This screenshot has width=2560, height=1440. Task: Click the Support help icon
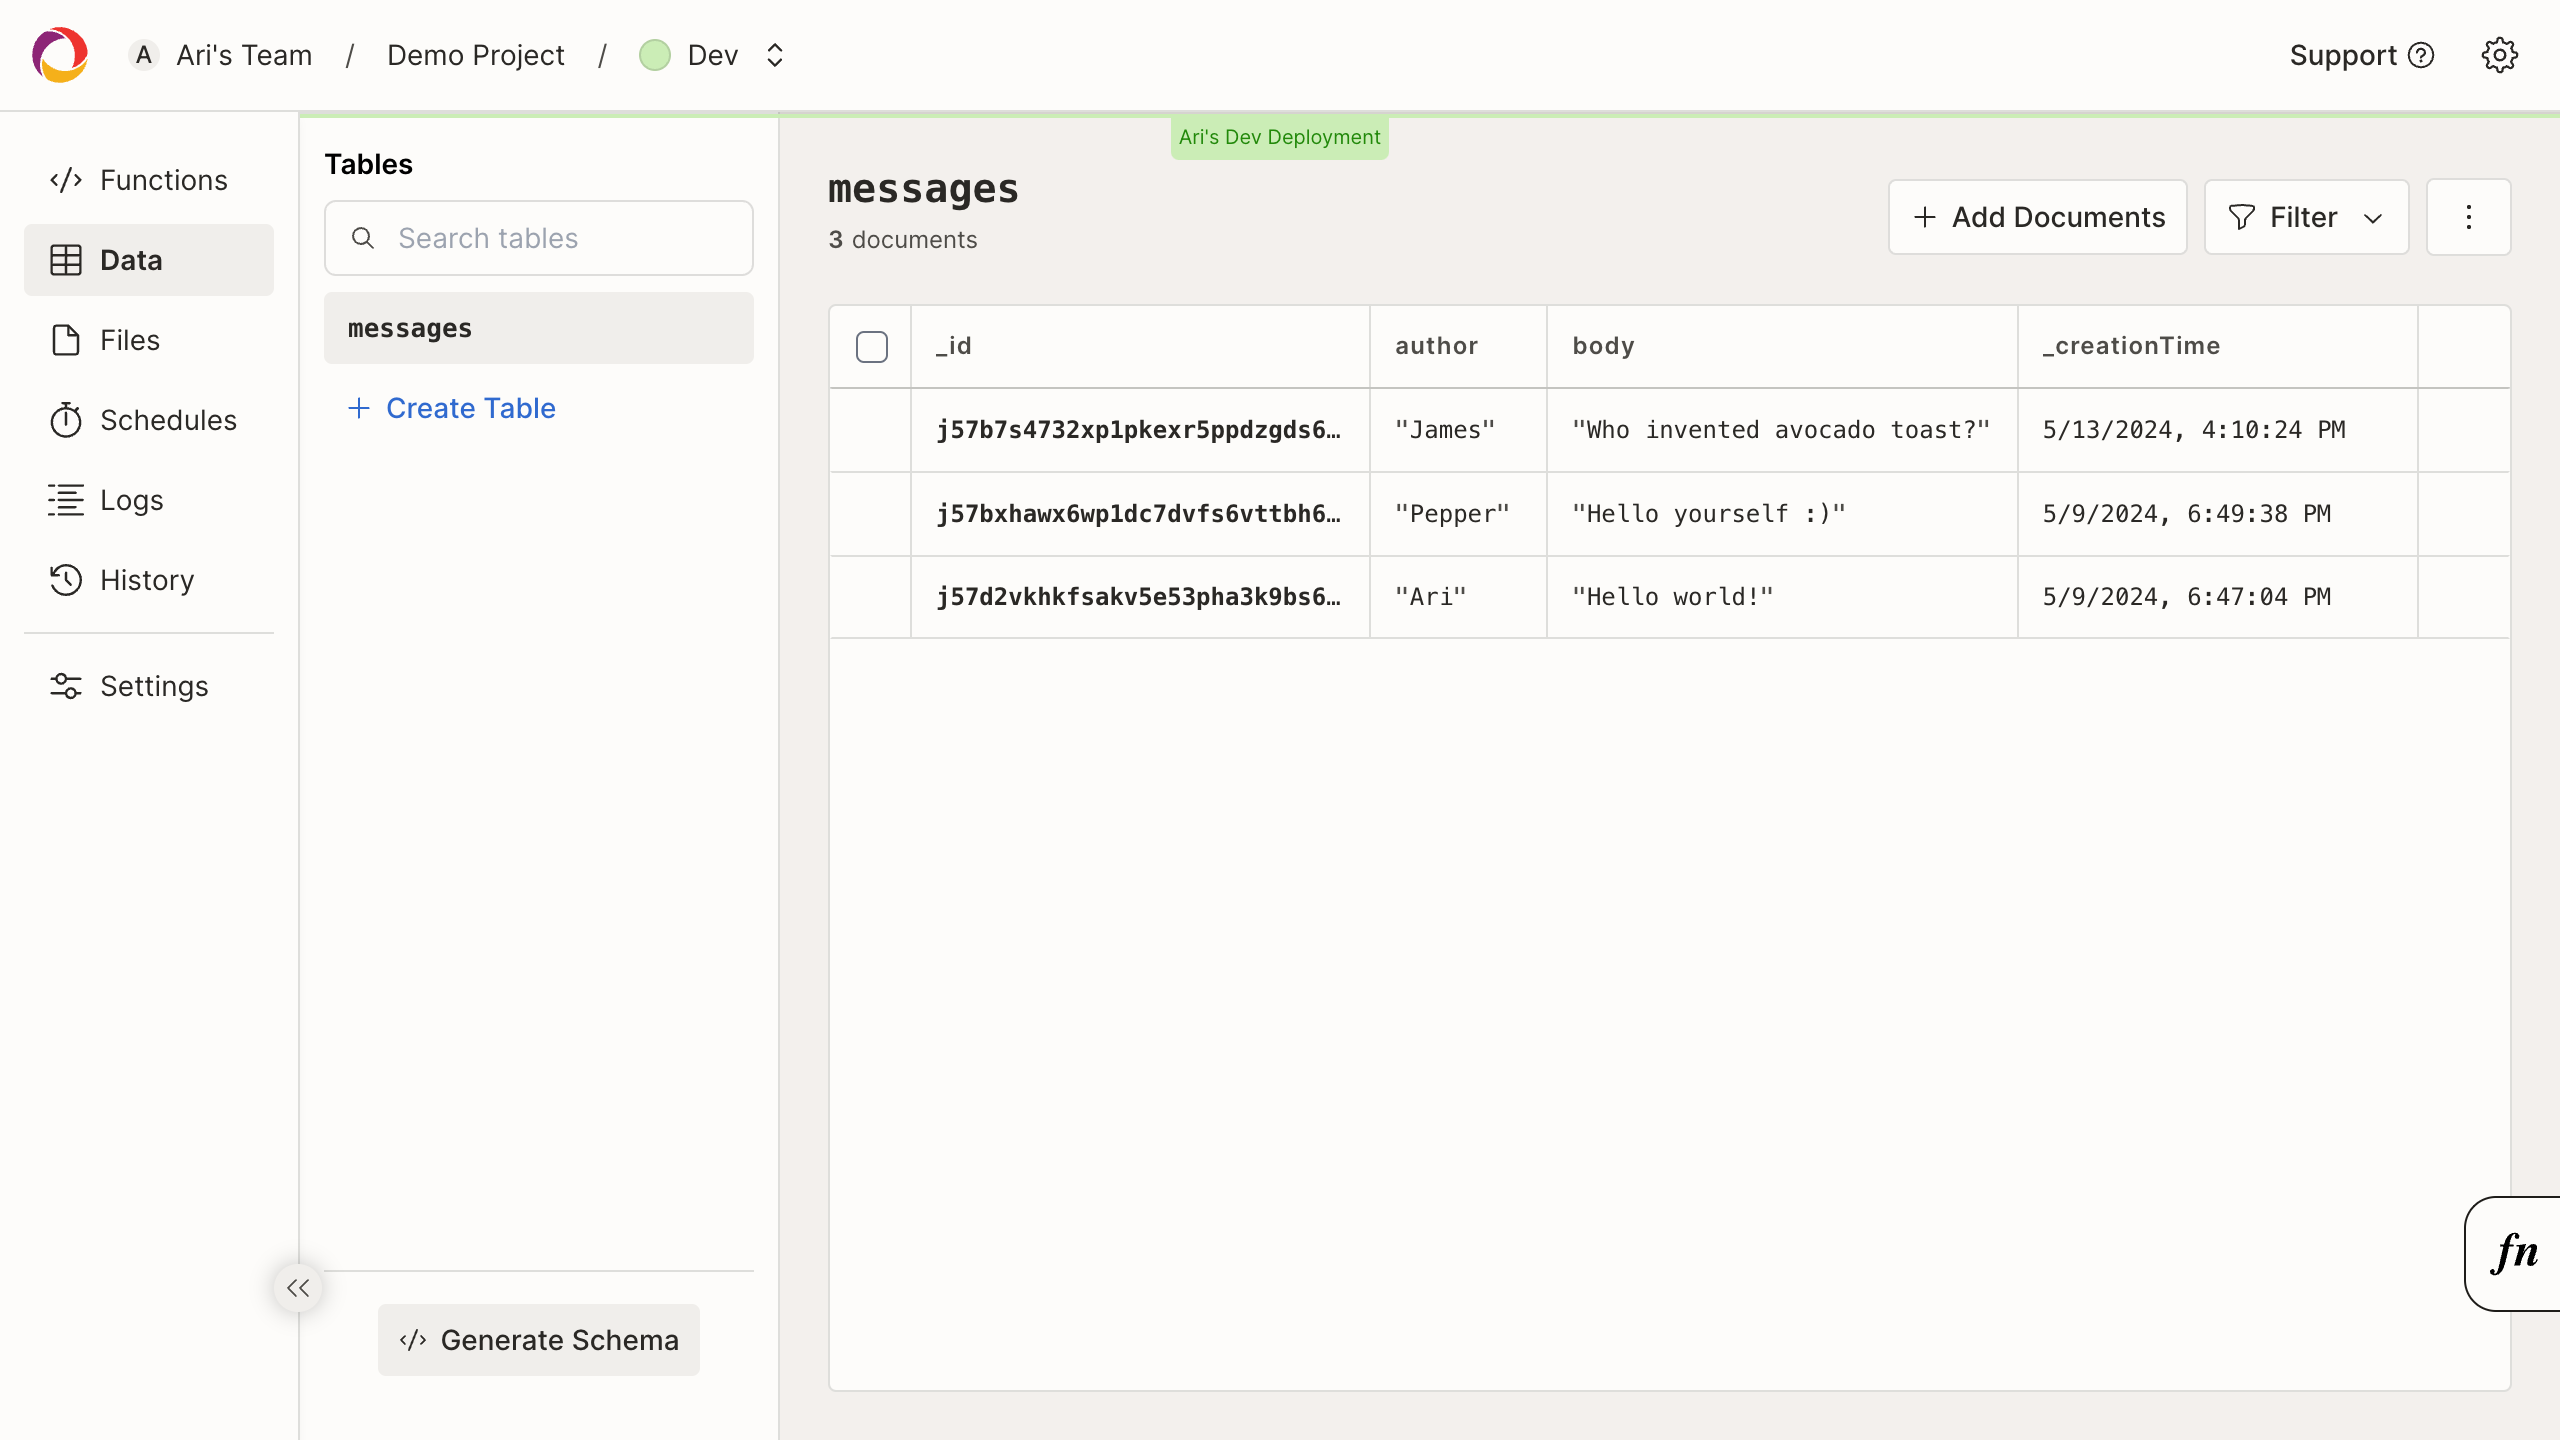[x=2421, y=55]
